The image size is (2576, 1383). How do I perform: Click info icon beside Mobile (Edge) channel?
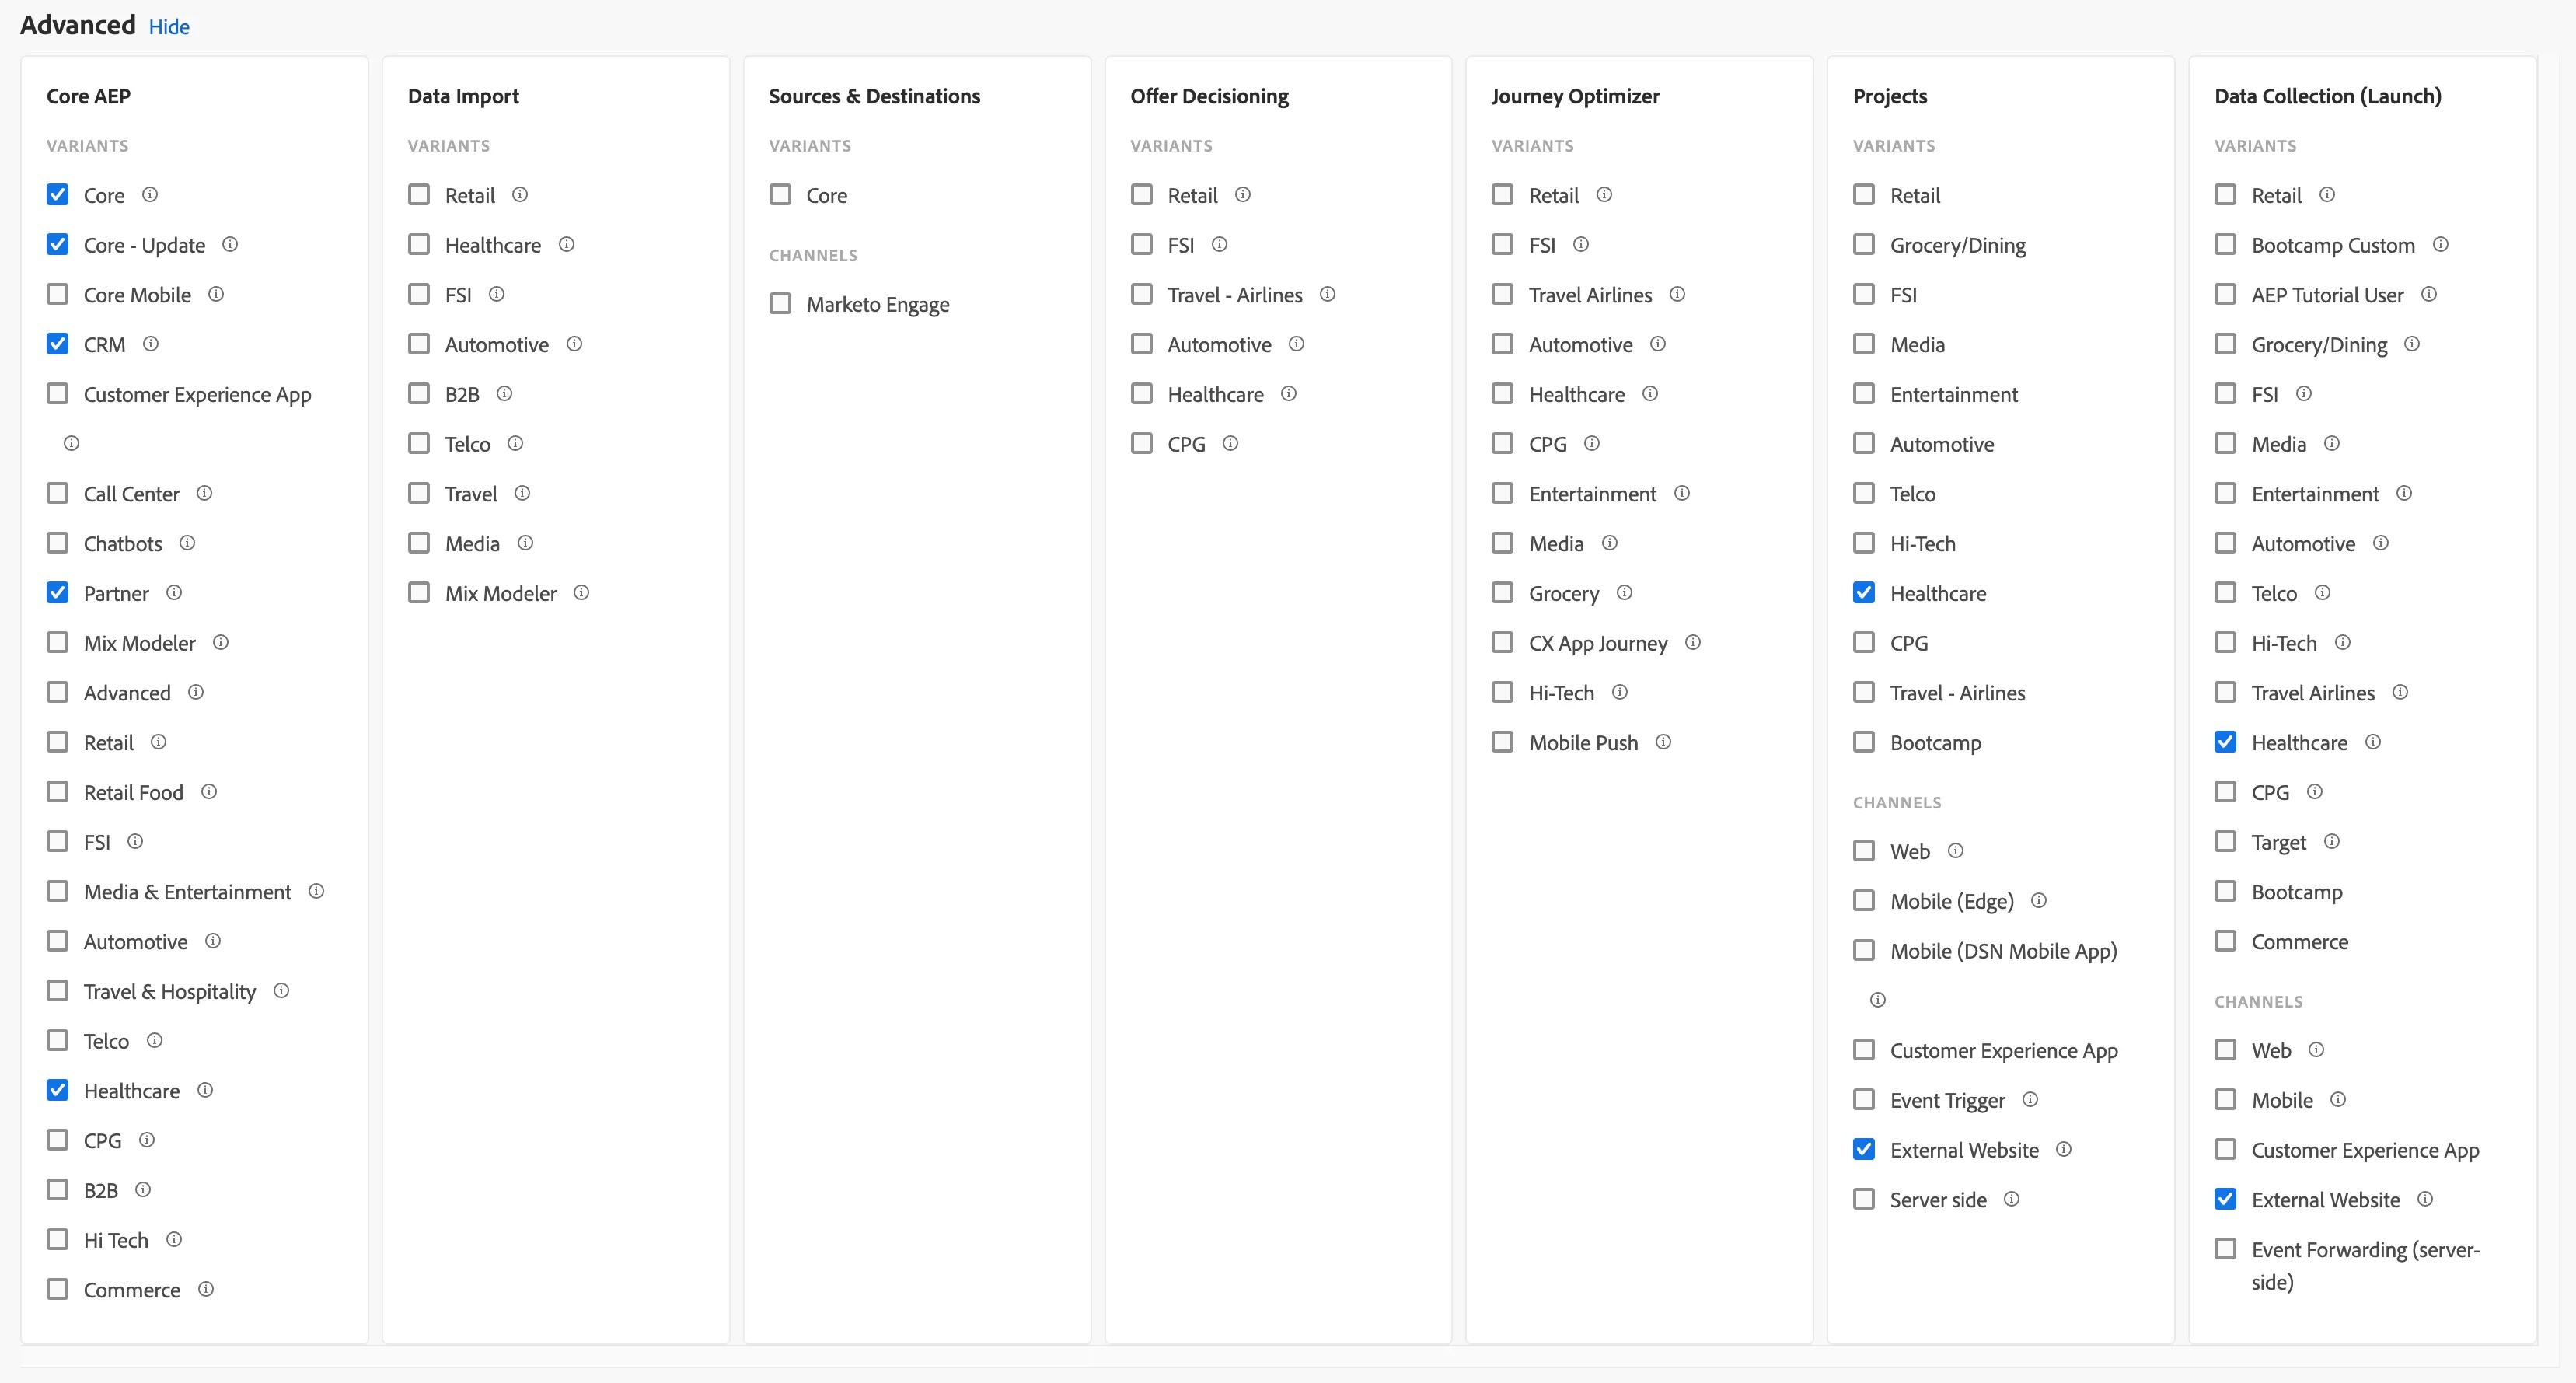tap(2039, 900)
